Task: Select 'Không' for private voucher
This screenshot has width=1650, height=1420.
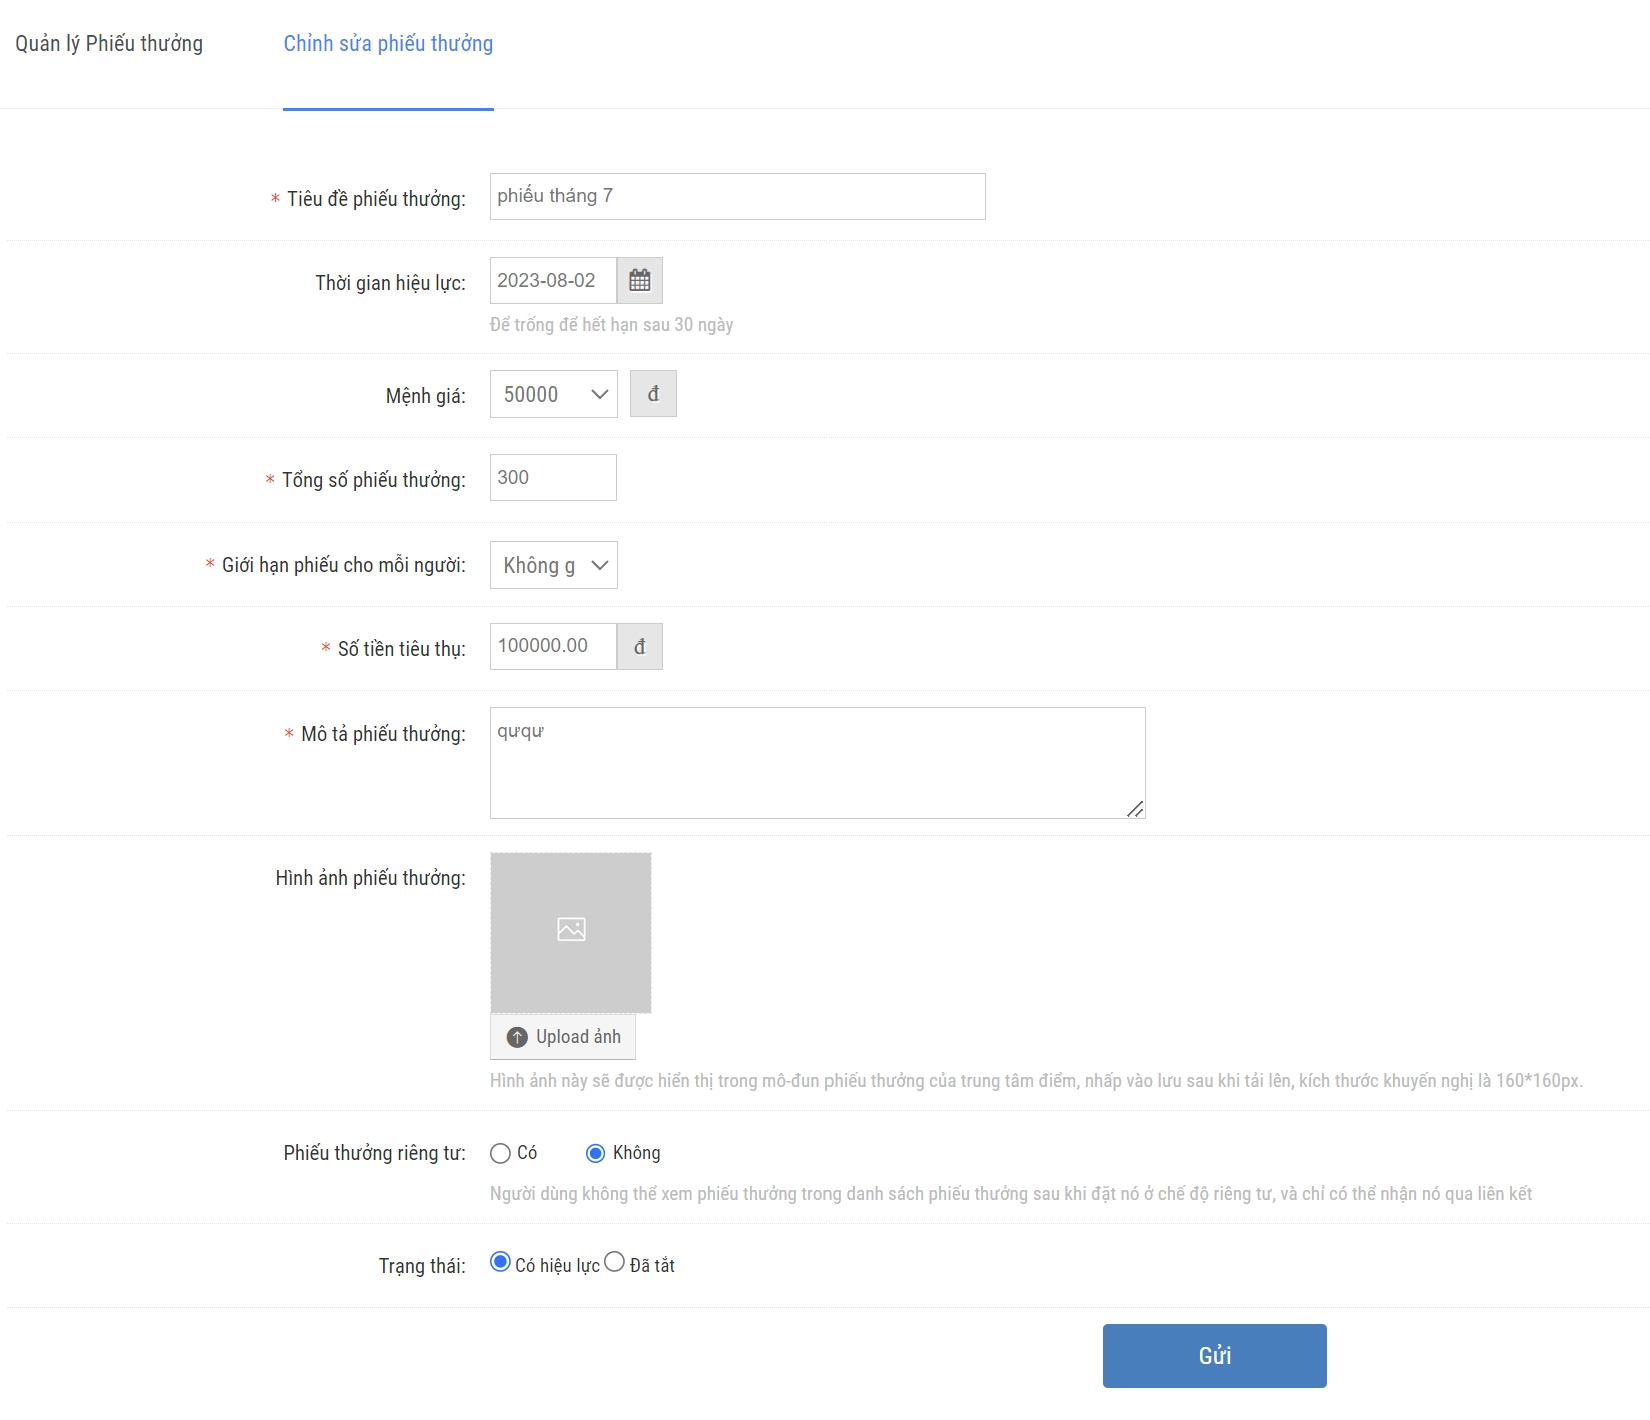Action: tap(596, 1154)
